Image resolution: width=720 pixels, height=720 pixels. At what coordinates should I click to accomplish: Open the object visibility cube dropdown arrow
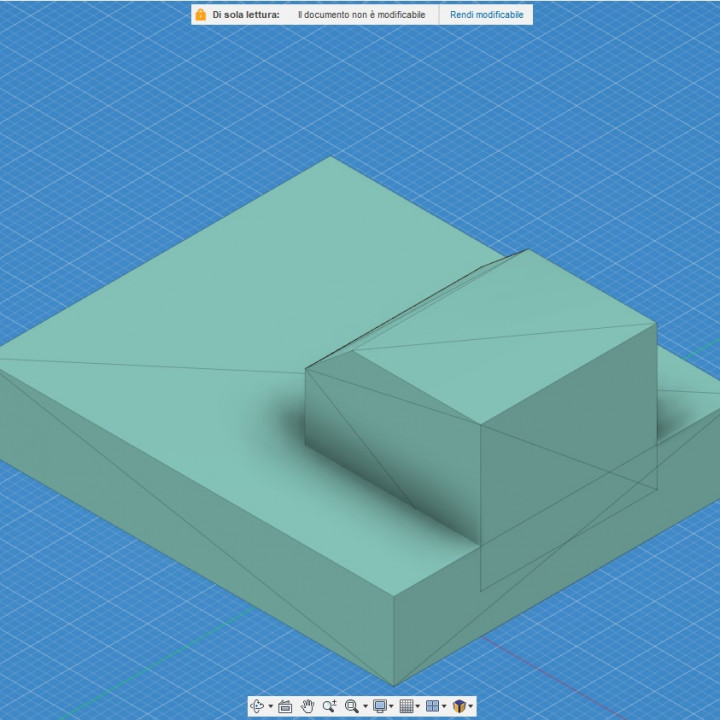point(470,707)
